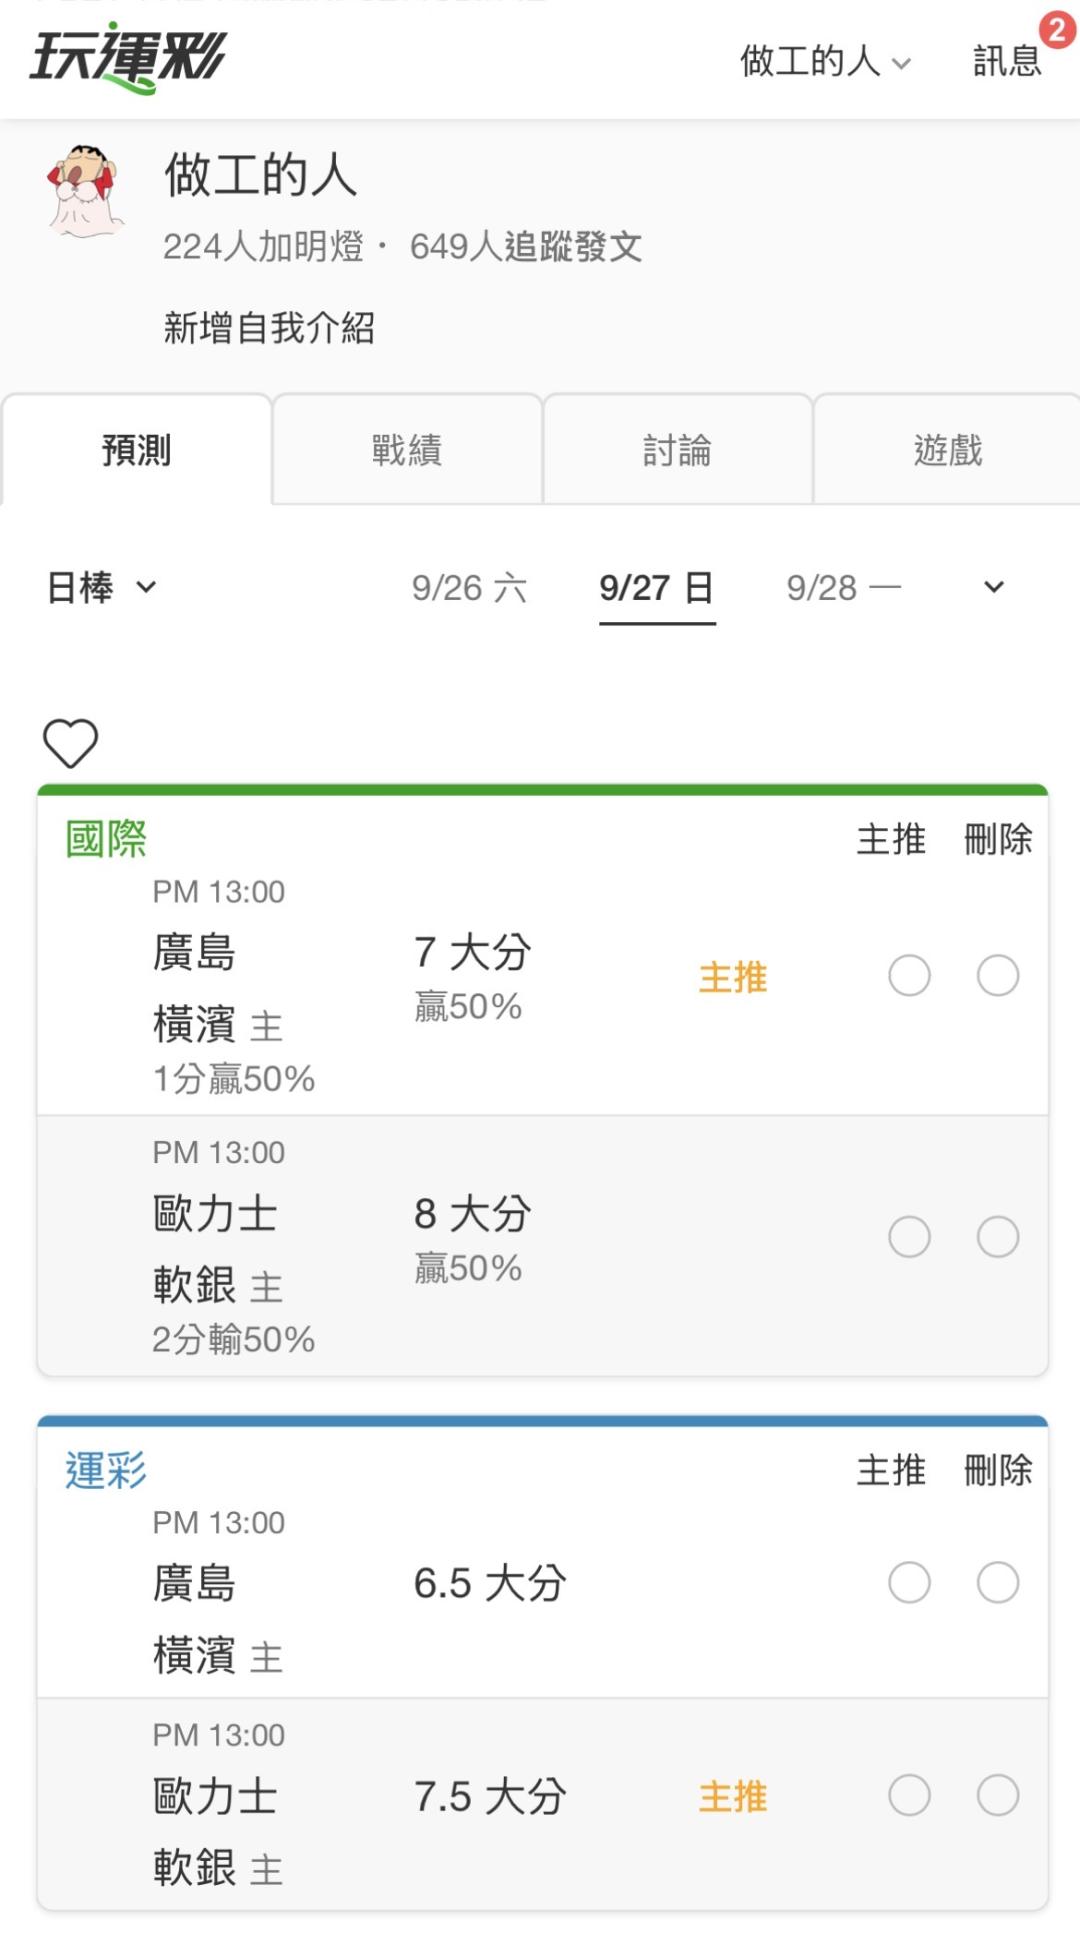Open the 做工的人 profile avatar
This screenshot has width=1080, height=1933.
point(84,192)
